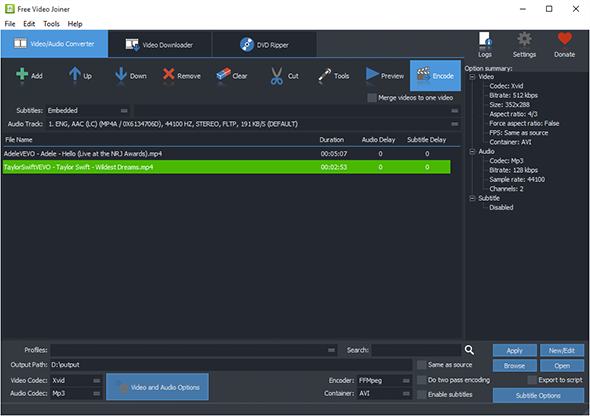Open the Logs icon
The height and width of the screenshot is (416, 590).
tap(485, 39)
